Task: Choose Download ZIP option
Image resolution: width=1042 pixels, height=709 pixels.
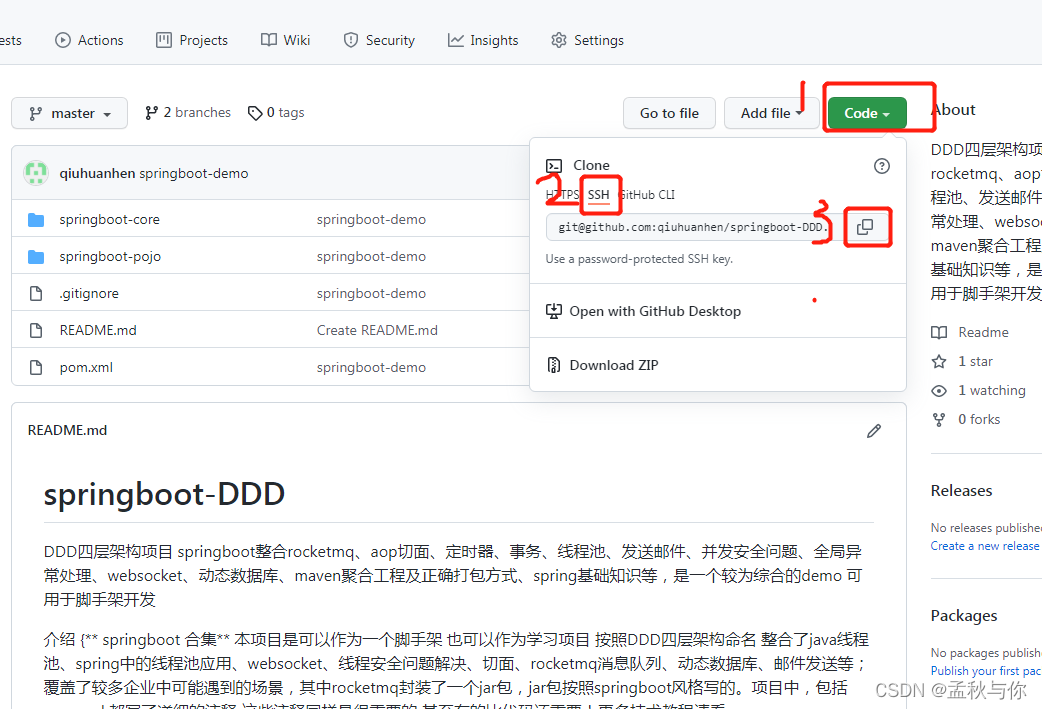Action: [613, 365]
